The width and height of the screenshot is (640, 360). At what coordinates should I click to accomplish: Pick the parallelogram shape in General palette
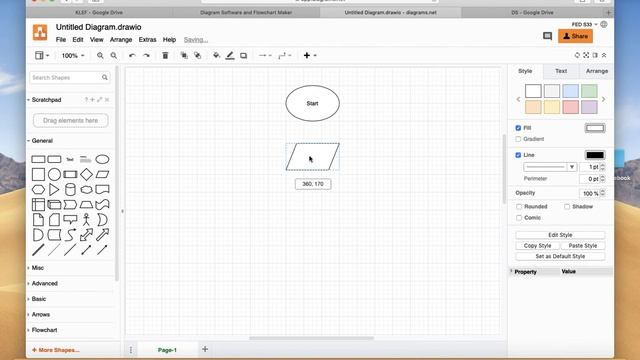pyautogui.click(x=102, y=174)
